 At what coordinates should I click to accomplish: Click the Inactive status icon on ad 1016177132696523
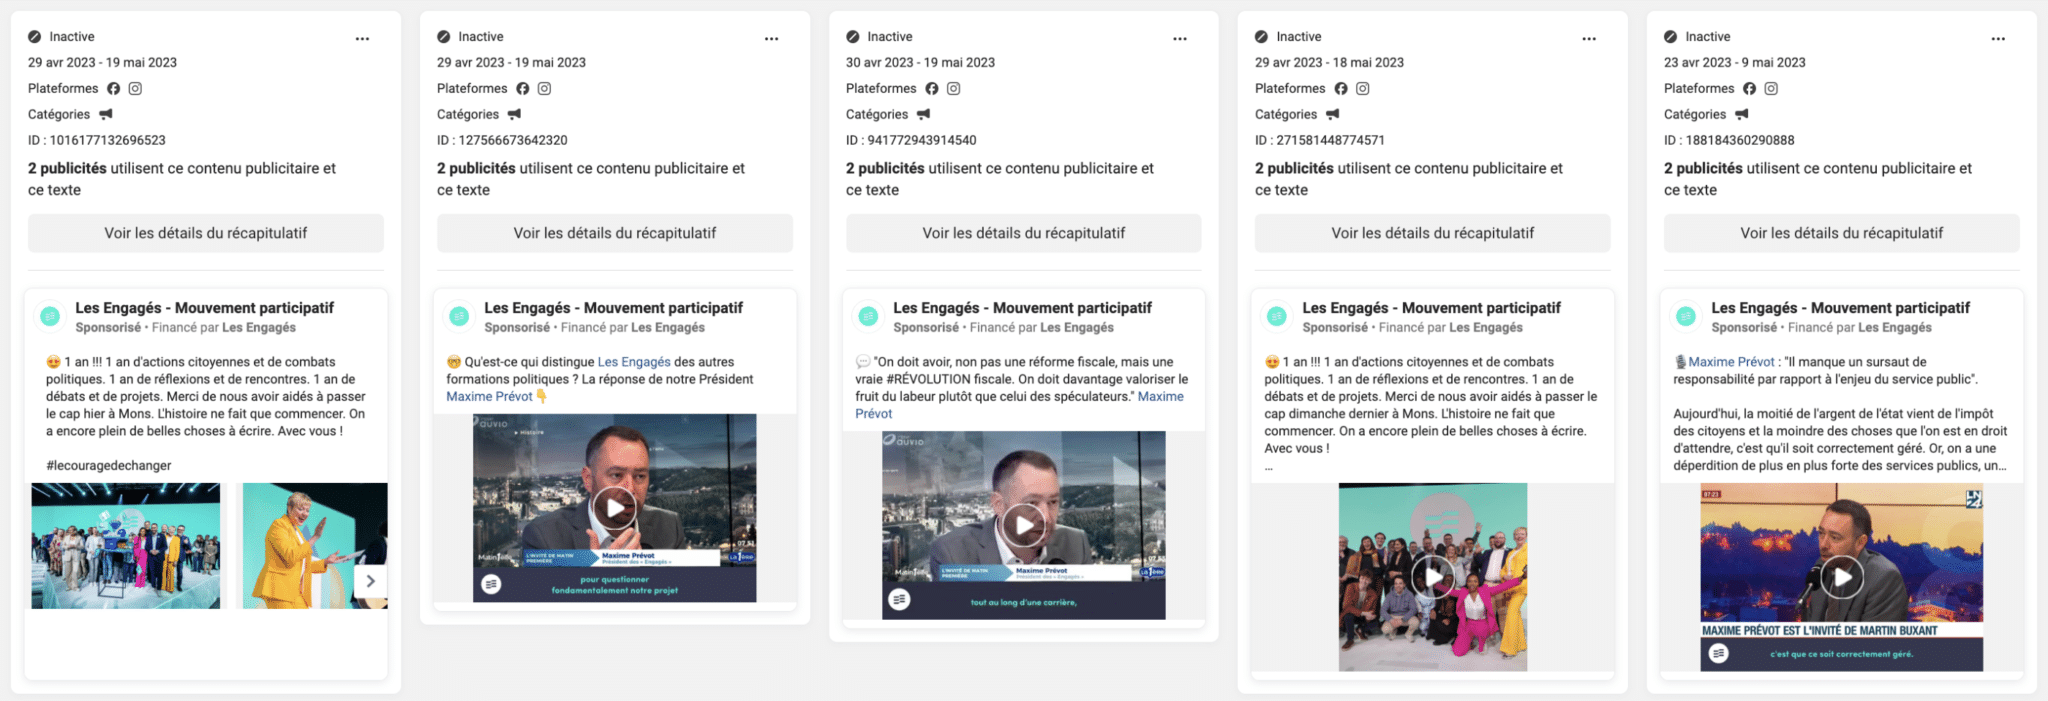point(35,37)
